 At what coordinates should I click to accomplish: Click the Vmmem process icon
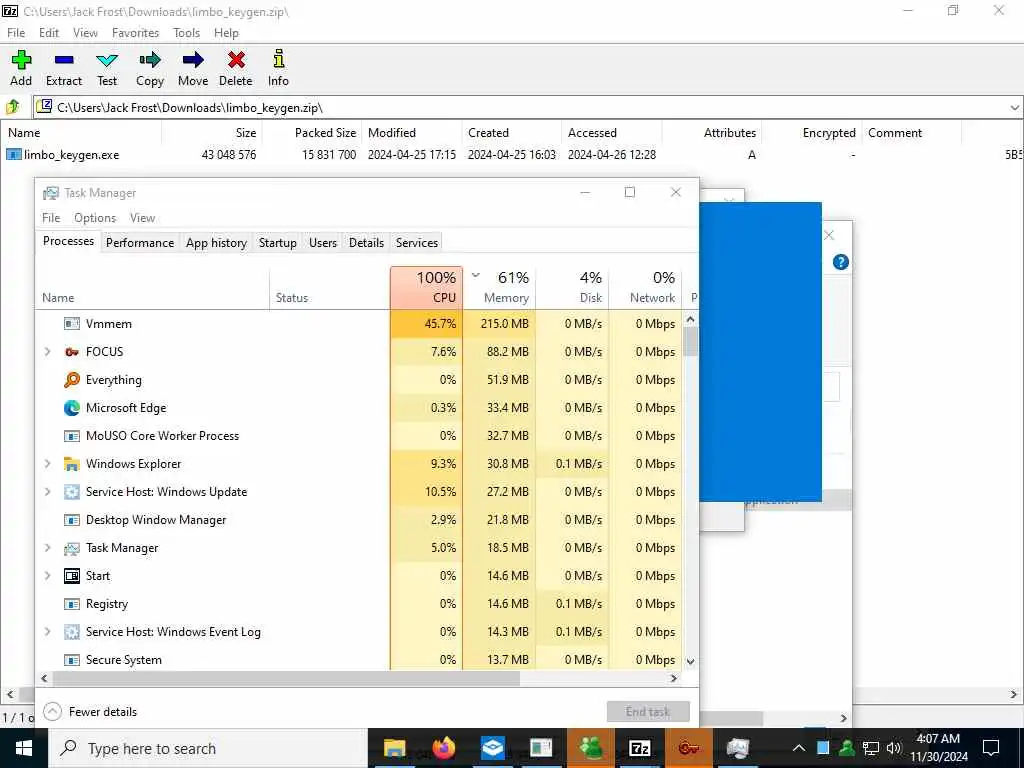72,324
